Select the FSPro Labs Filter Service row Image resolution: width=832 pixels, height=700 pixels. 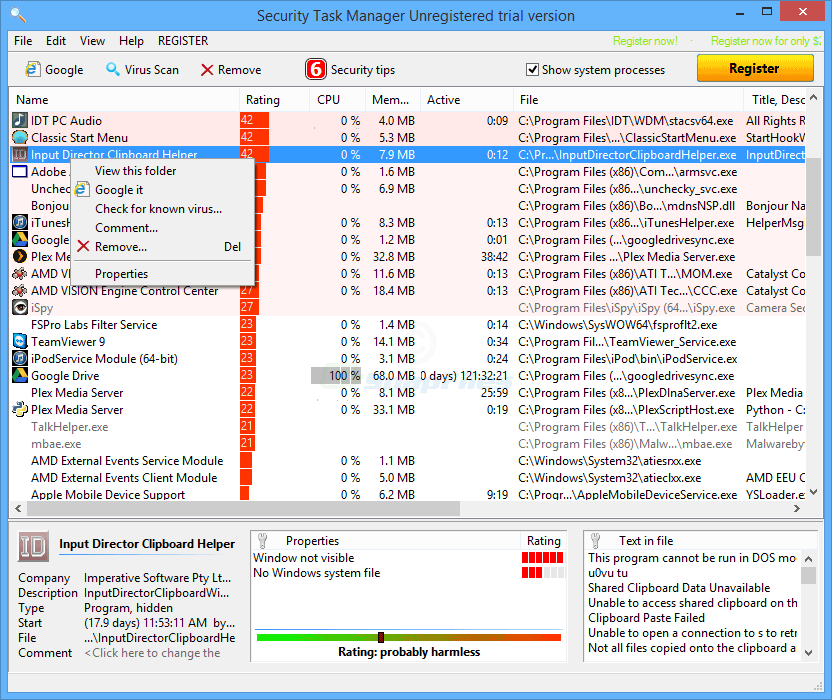408,324
